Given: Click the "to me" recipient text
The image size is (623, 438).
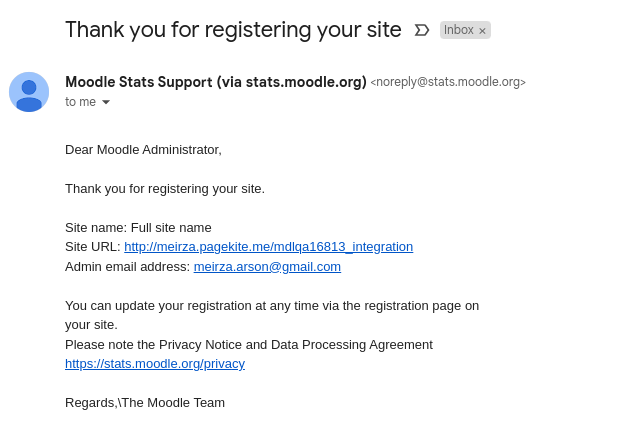Looking at the screenshot, I should point(80,102).
